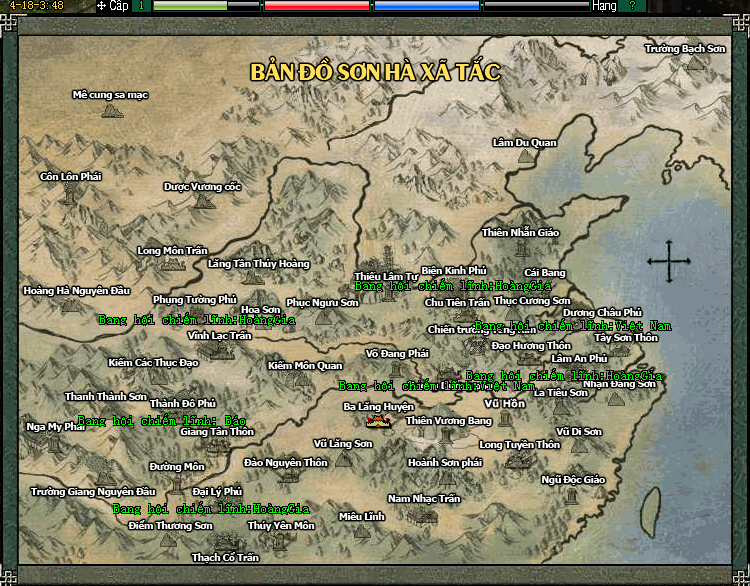Screen dimensions: 750x586
Task: Click the red health bar
Action: coord(316,6)
